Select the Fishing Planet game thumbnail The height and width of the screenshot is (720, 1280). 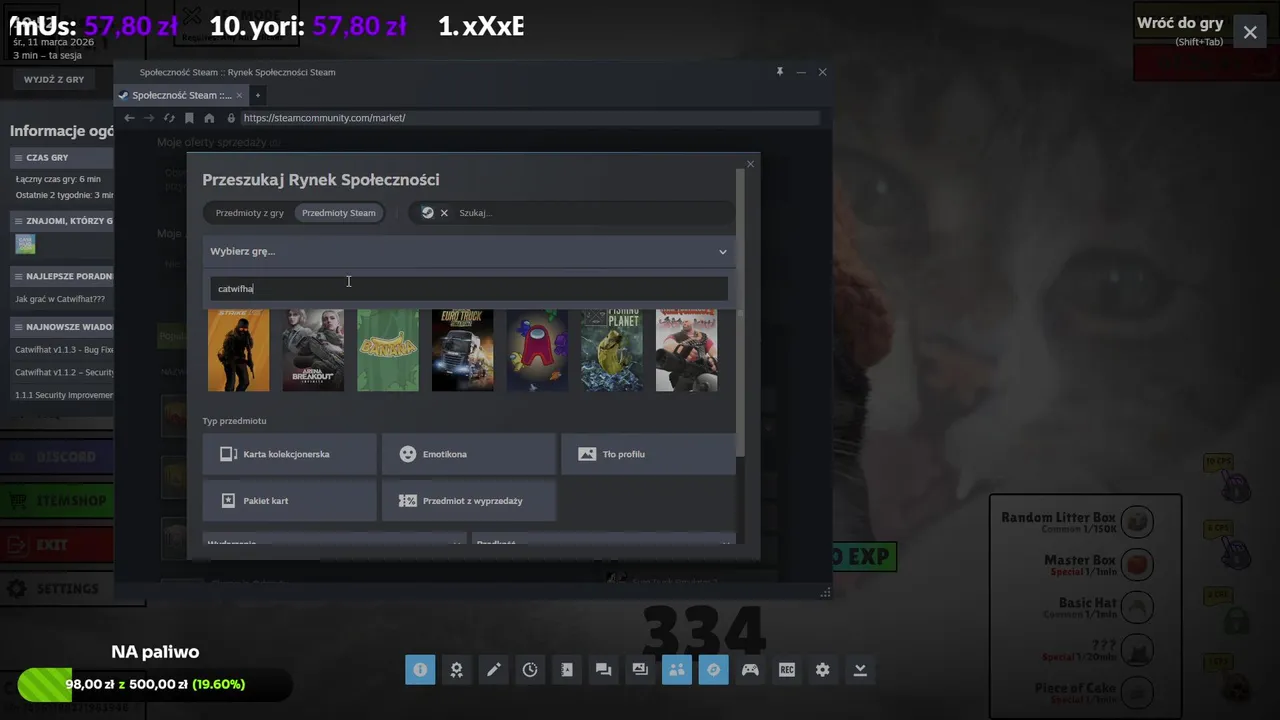coord(612,350)
